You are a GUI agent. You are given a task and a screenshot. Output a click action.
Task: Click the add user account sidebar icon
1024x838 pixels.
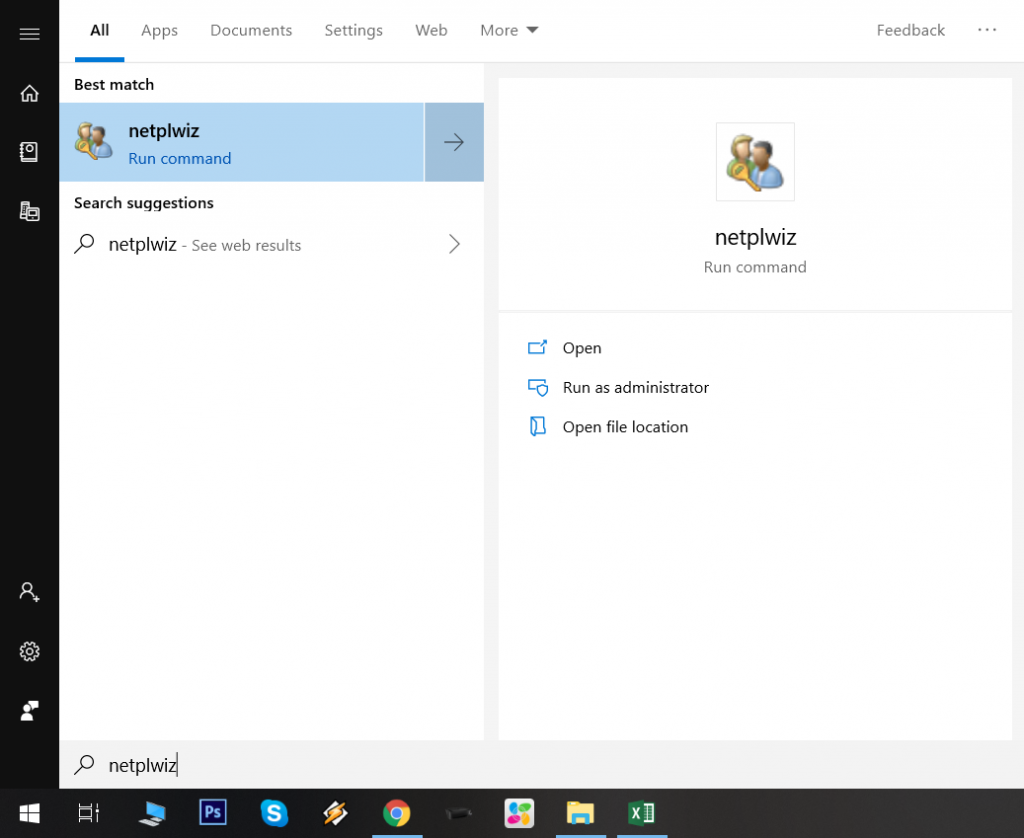click(29, 592)
